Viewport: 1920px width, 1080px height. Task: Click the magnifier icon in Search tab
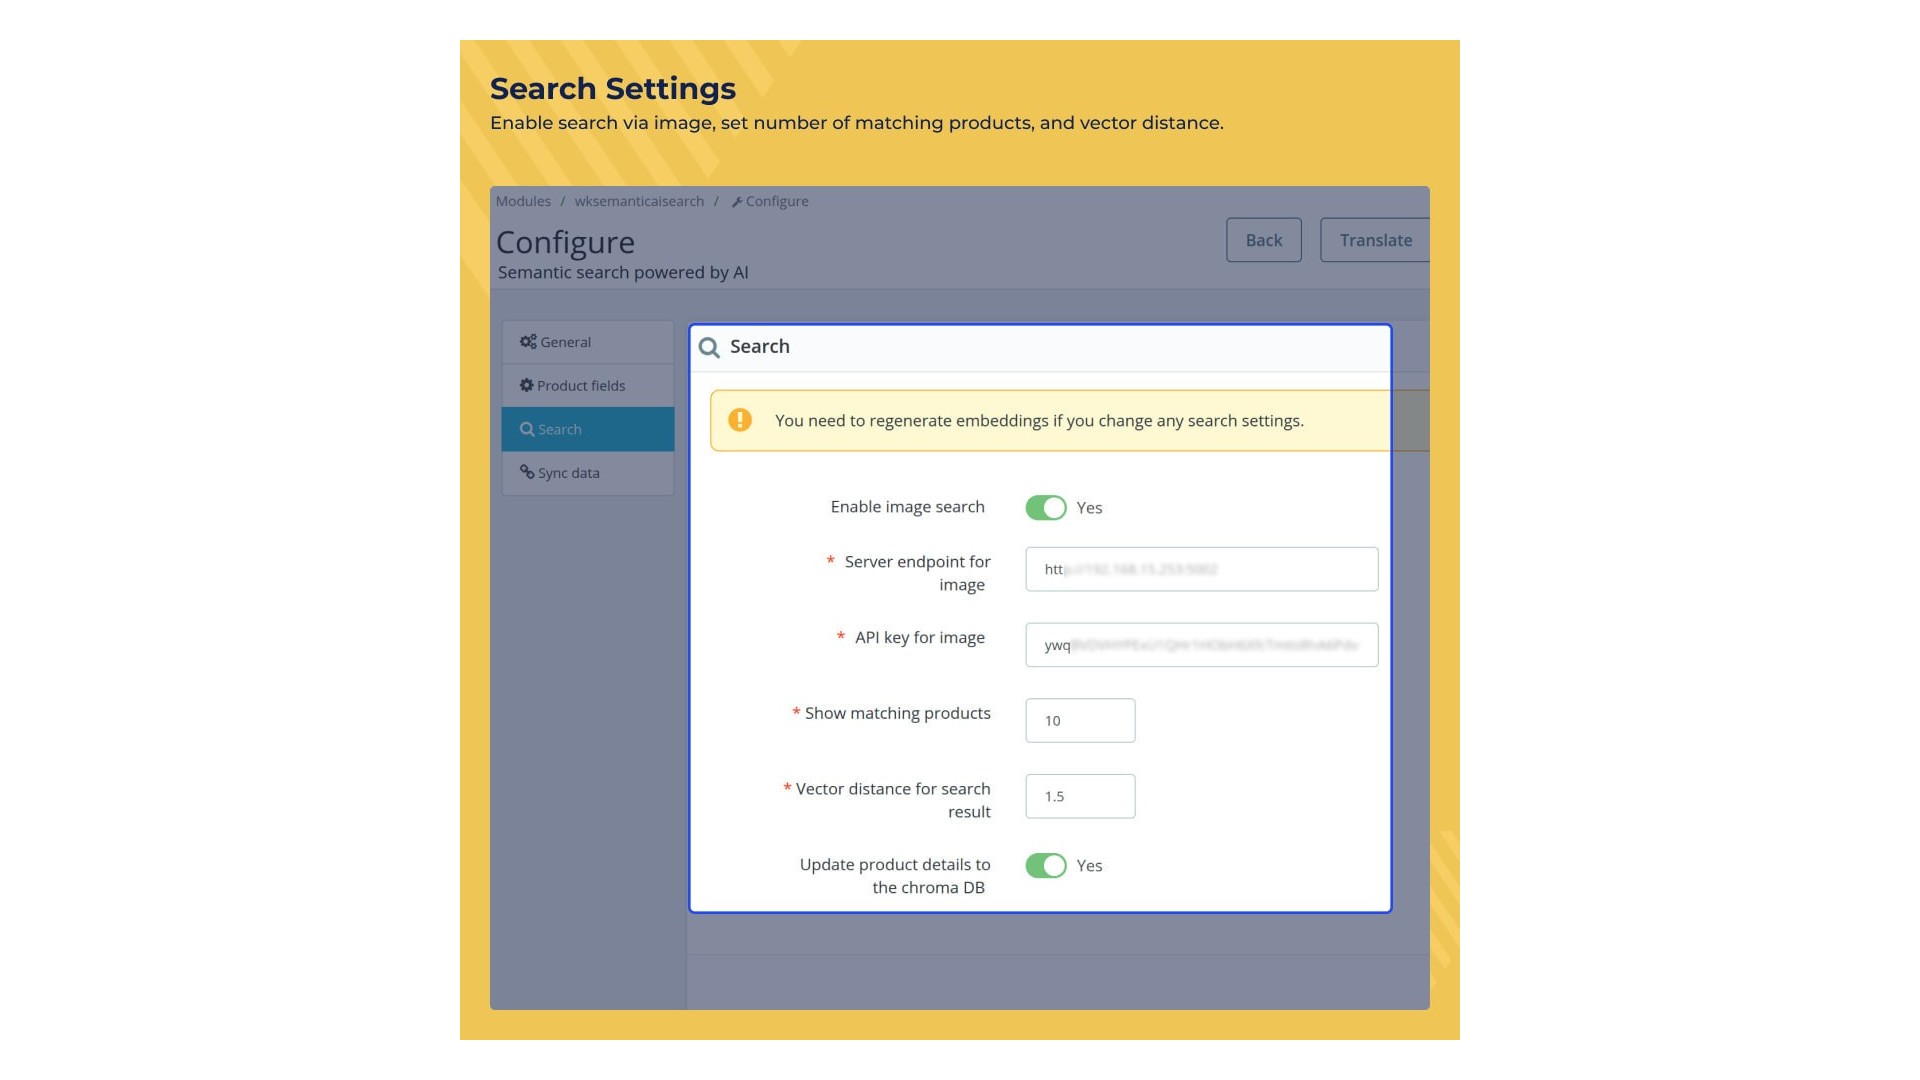tap(527, 429)
